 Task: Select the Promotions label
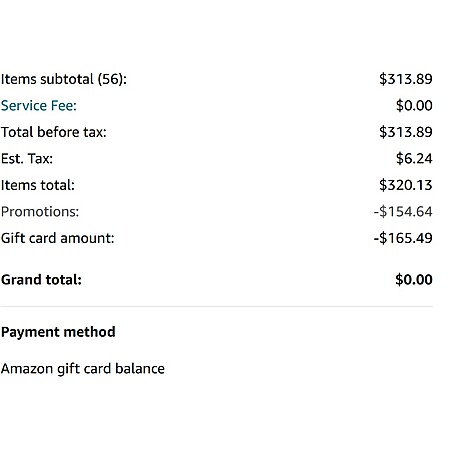pyautogui.click(x=40, y=212)
